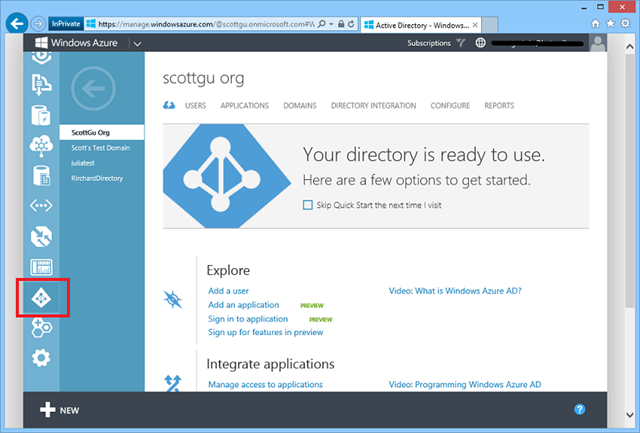
Task: Open Video: Programming Windows Azure AD link
Action: click(465, 384)
